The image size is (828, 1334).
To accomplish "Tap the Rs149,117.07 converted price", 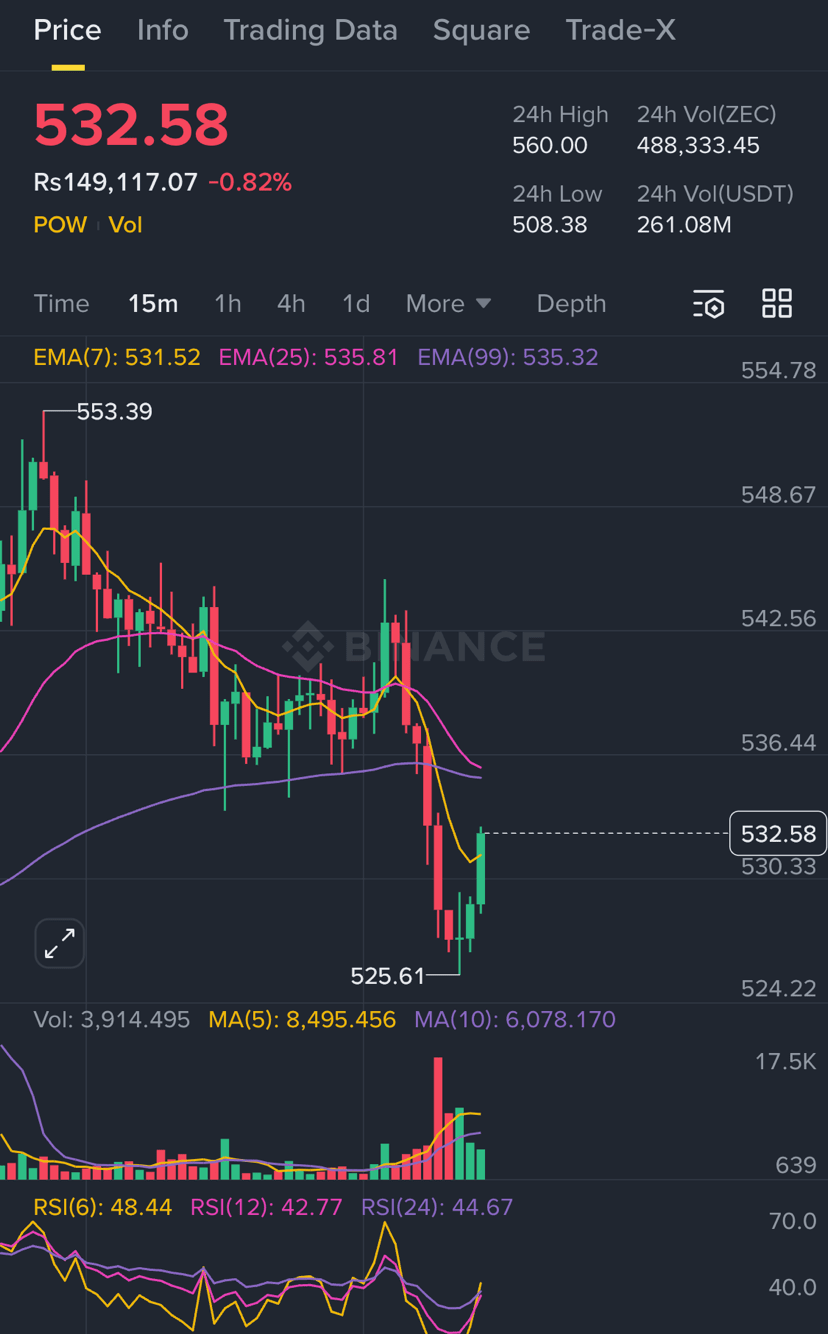I will (x=115, y=182).
